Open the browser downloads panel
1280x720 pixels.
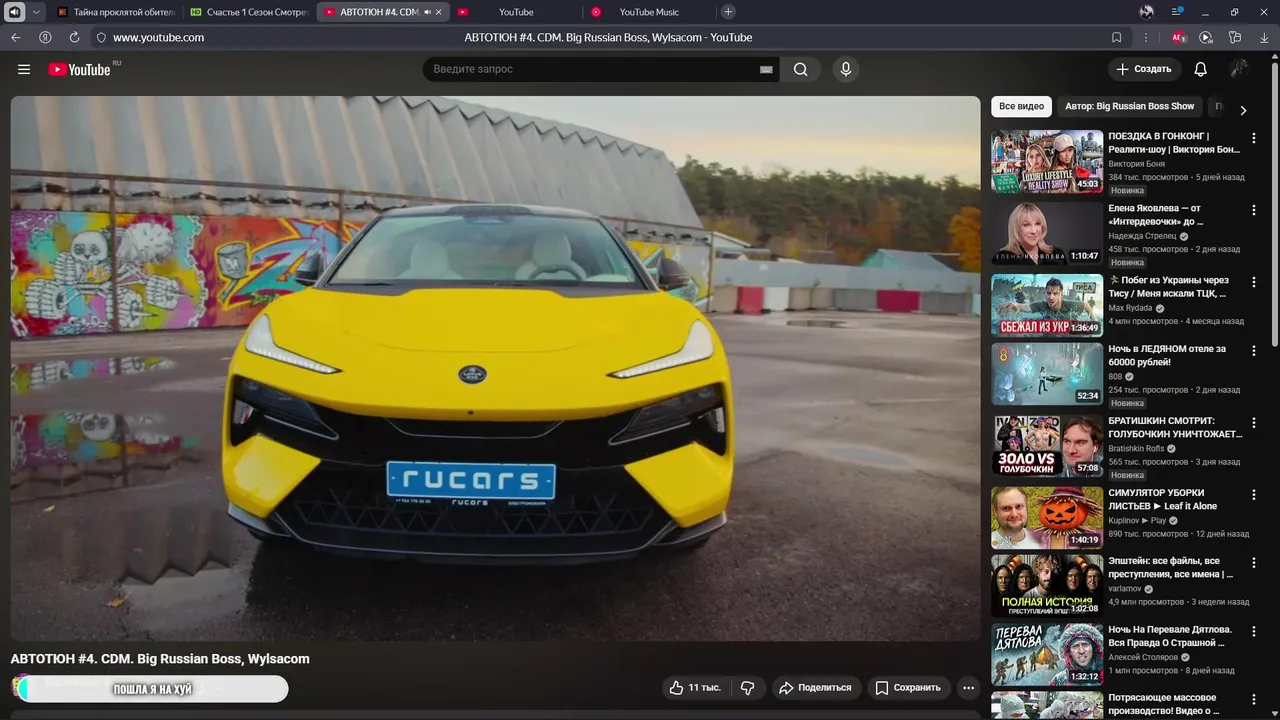1265,37
